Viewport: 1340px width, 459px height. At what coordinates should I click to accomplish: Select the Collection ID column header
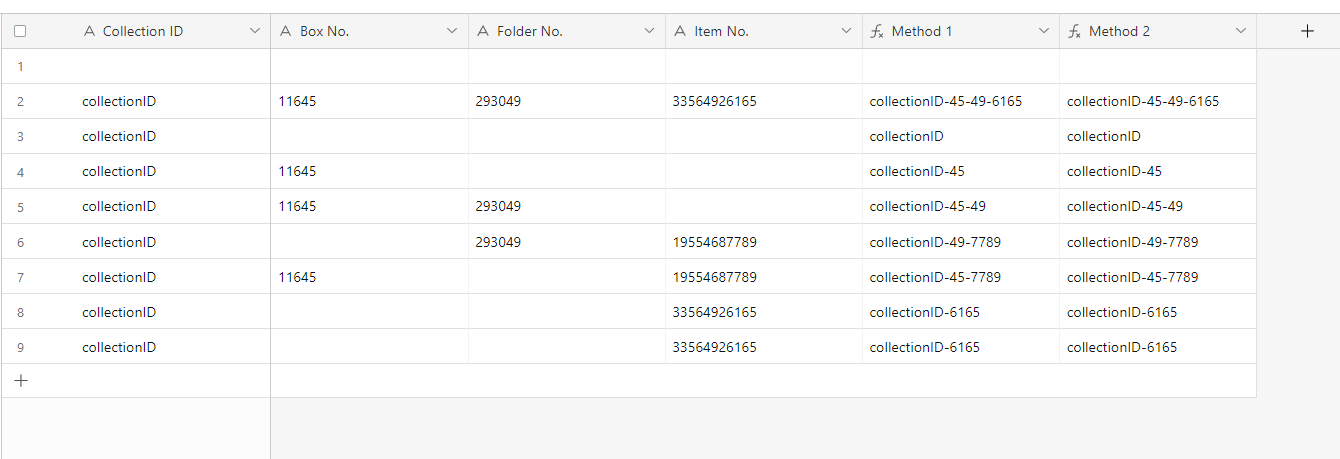[143, 31]
